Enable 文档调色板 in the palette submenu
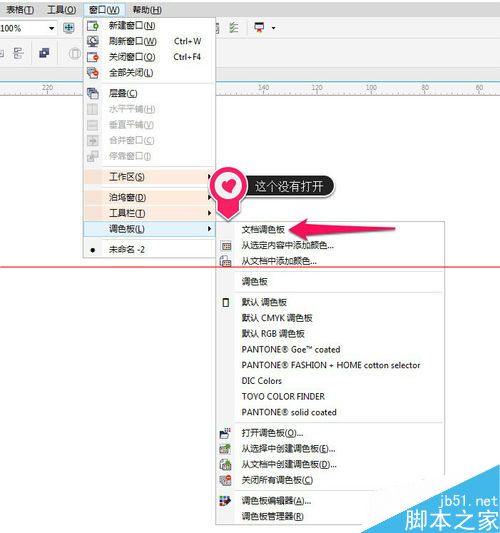 (x=330, y=230)
